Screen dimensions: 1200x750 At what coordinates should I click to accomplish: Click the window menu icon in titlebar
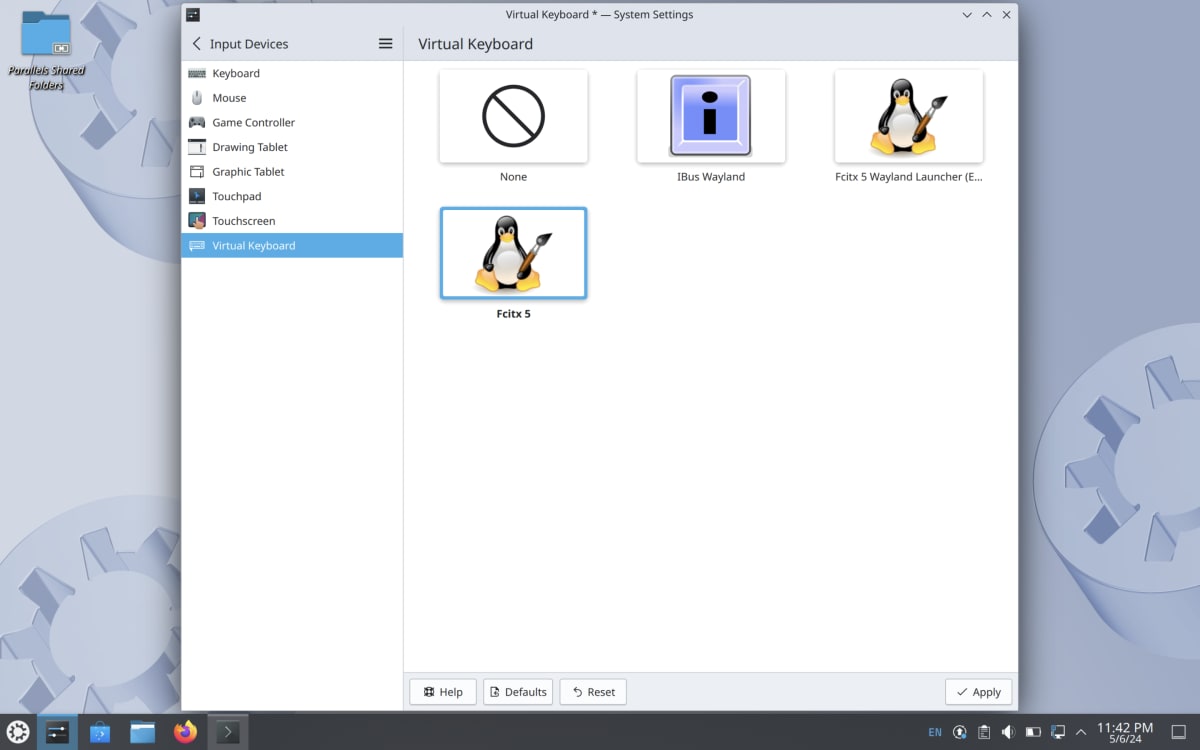(x=193, y=15)
